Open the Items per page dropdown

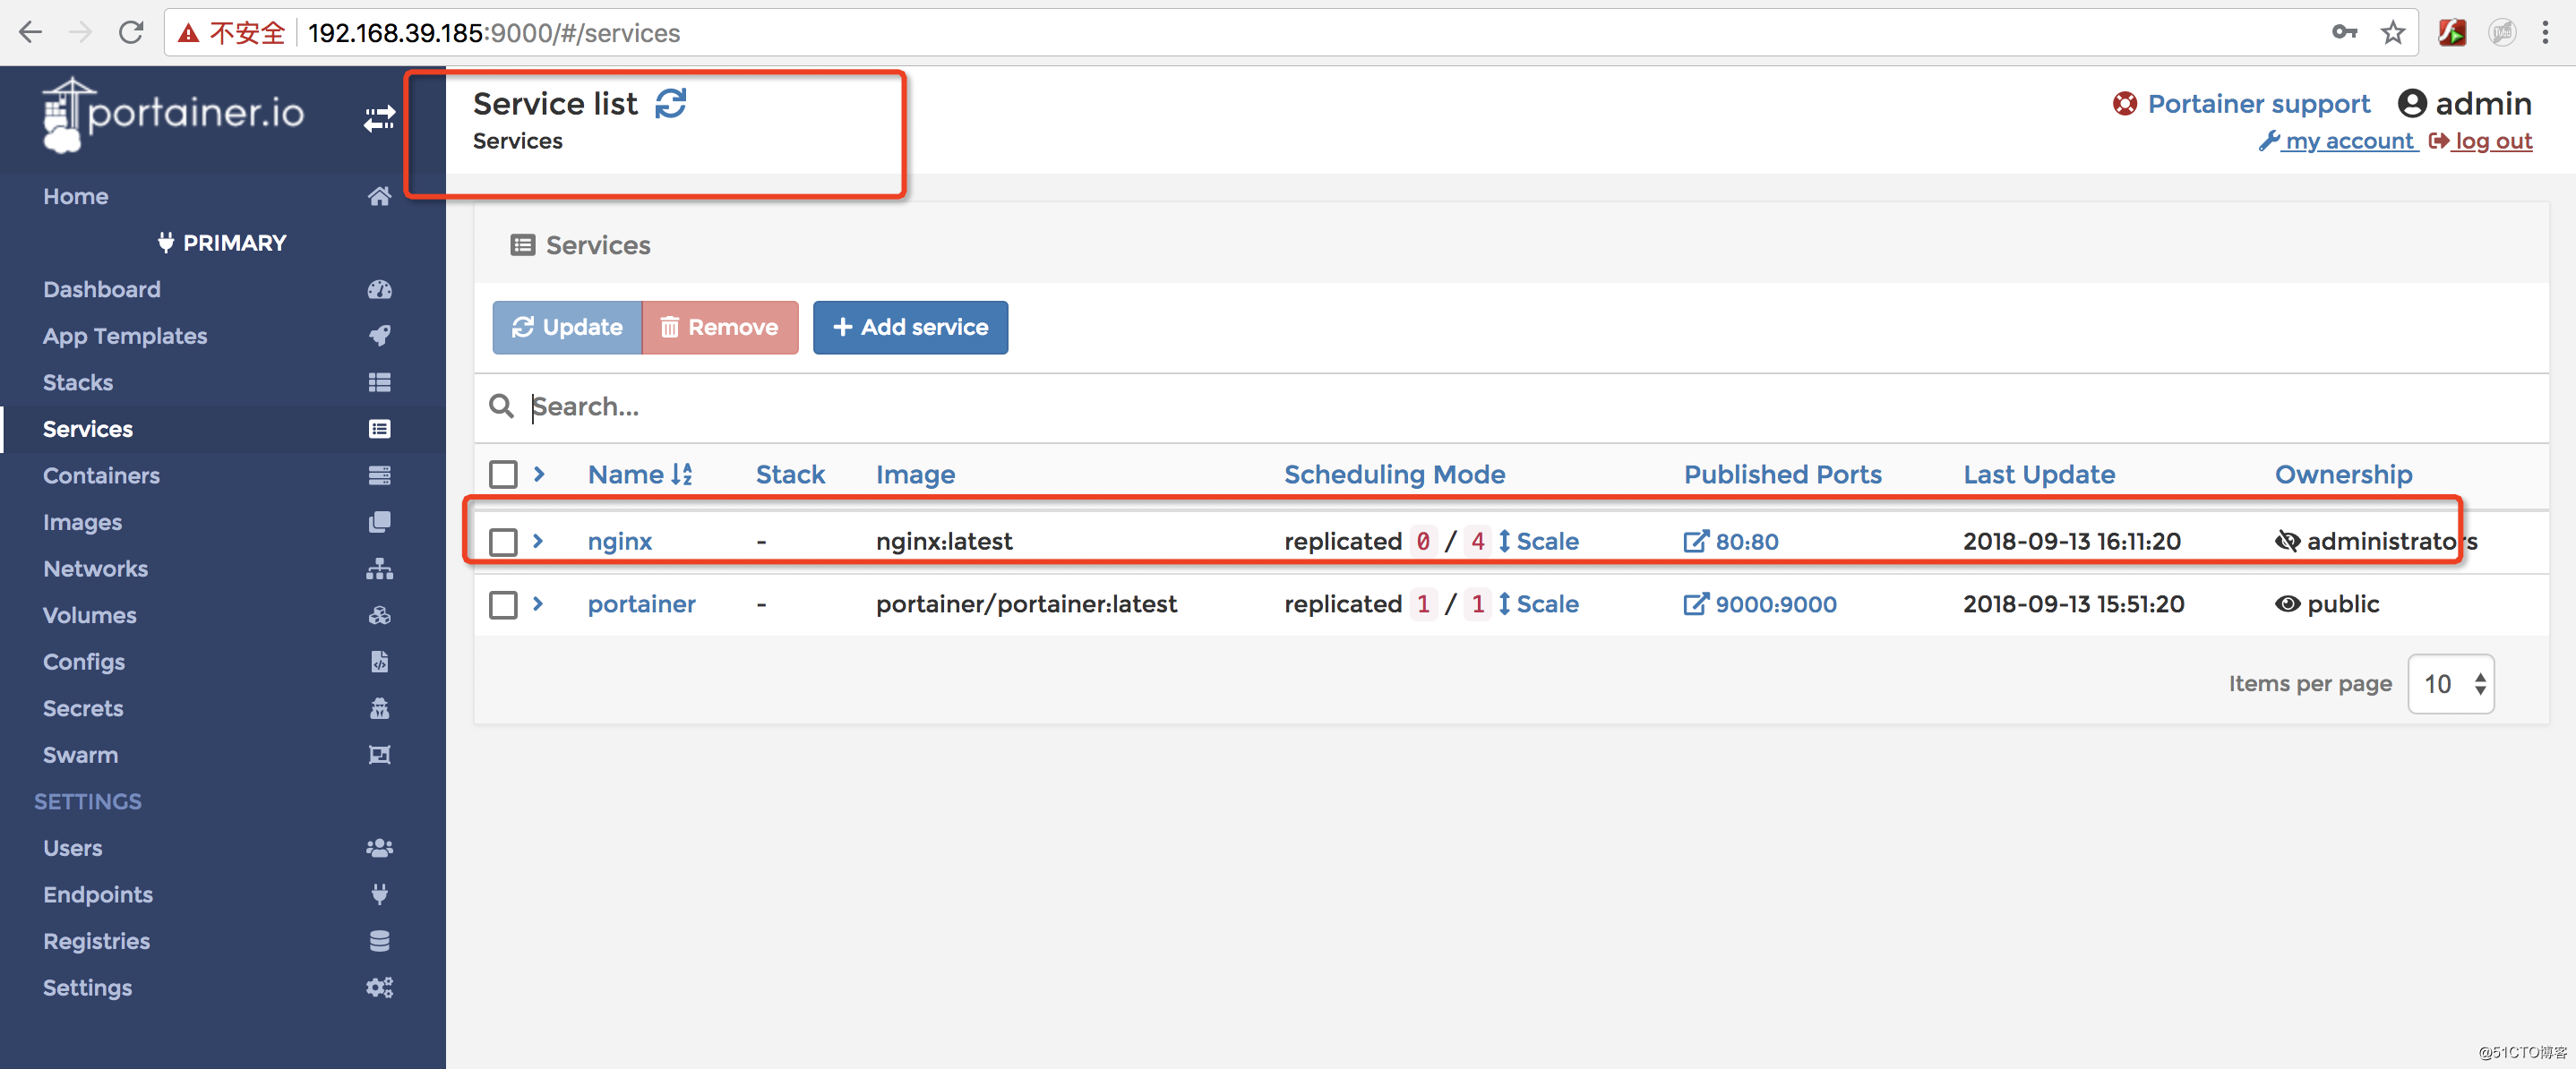pos(2450,684)
